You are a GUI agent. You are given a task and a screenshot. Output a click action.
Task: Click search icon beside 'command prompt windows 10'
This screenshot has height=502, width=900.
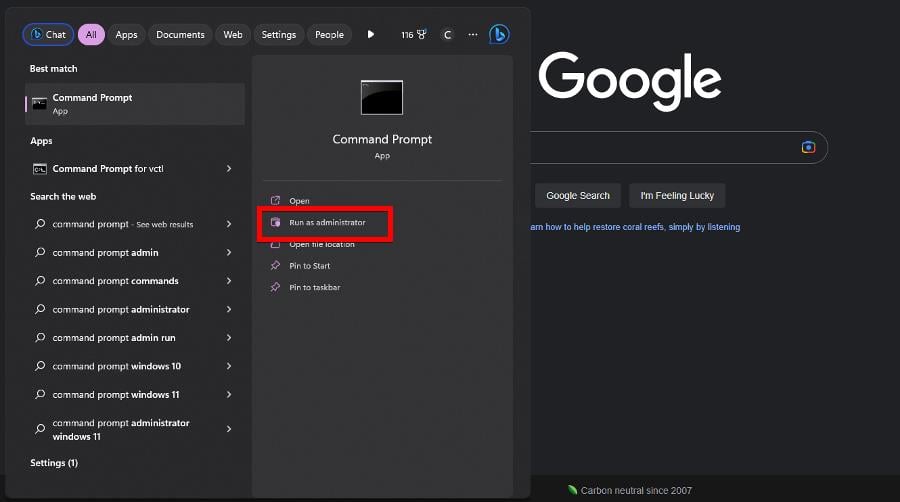click(40, 365)
